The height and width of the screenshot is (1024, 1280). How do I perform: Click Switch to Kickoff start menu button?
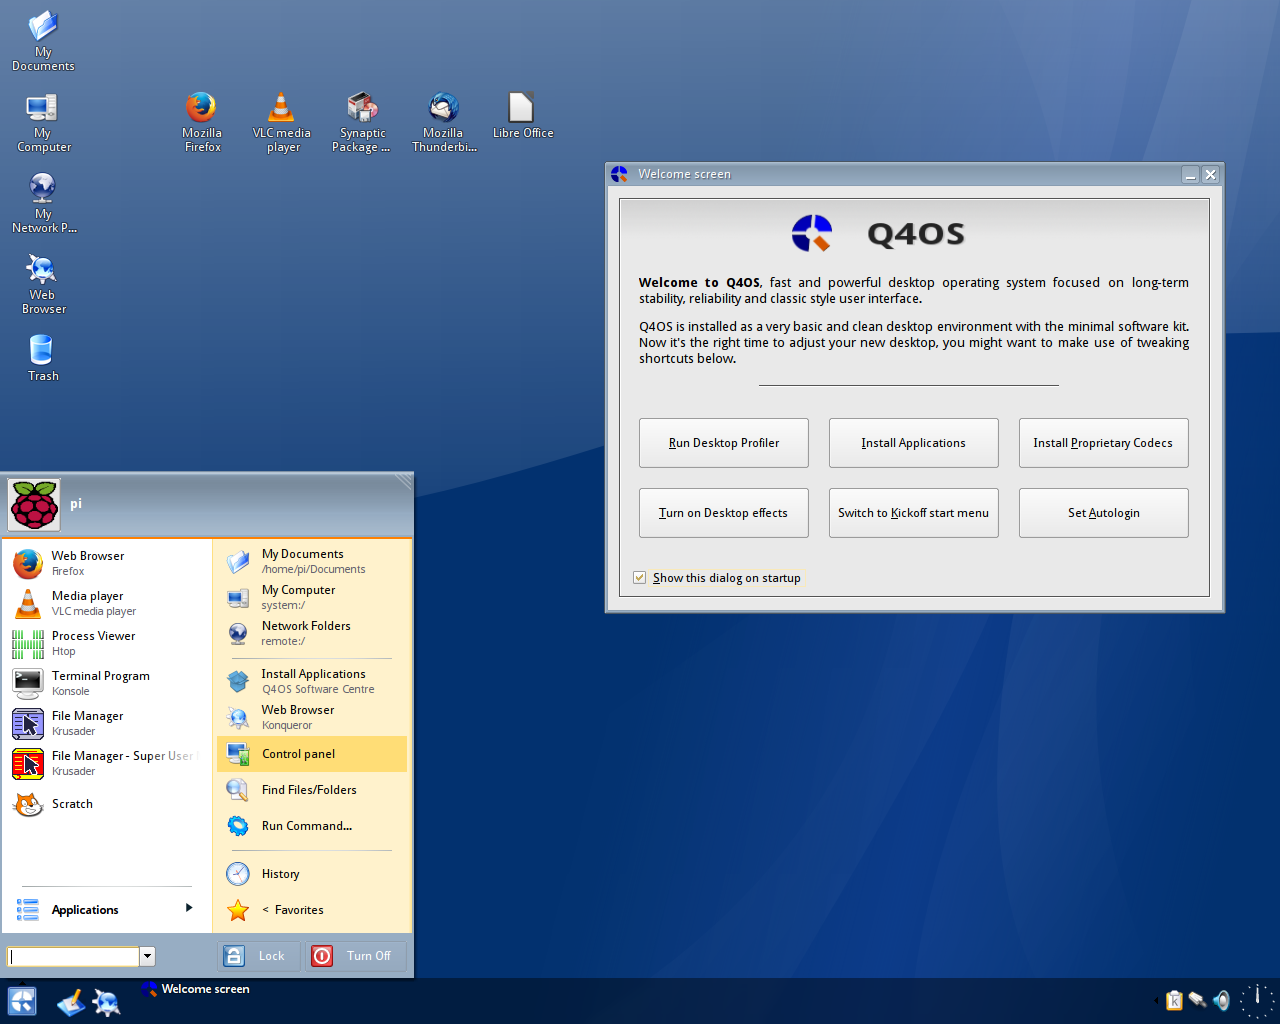point(914,513)
